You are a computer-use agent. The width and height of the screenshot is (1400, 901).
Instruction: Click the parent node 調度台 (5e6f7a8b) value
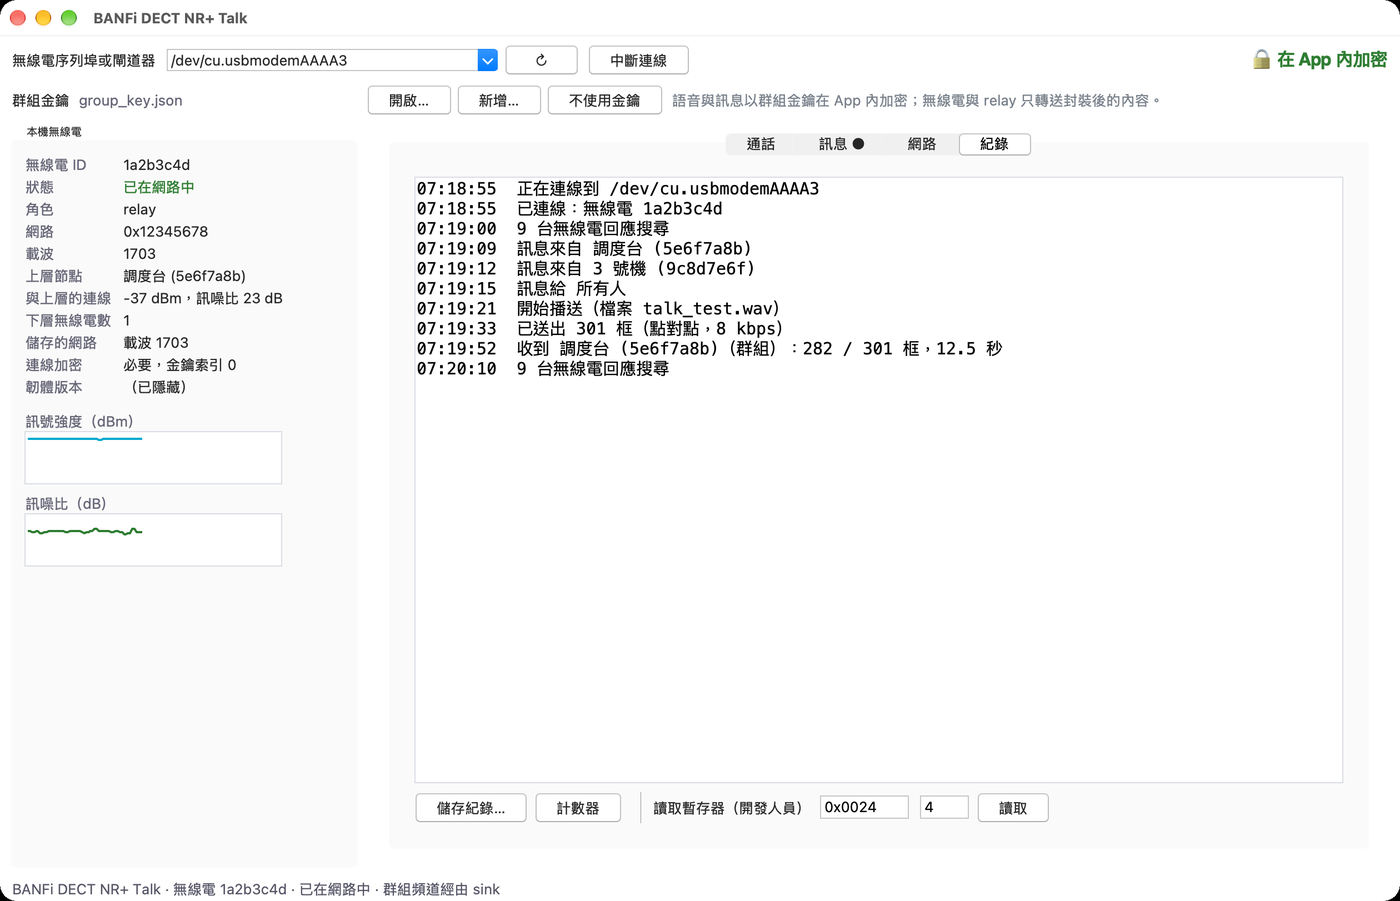(185, 276)
